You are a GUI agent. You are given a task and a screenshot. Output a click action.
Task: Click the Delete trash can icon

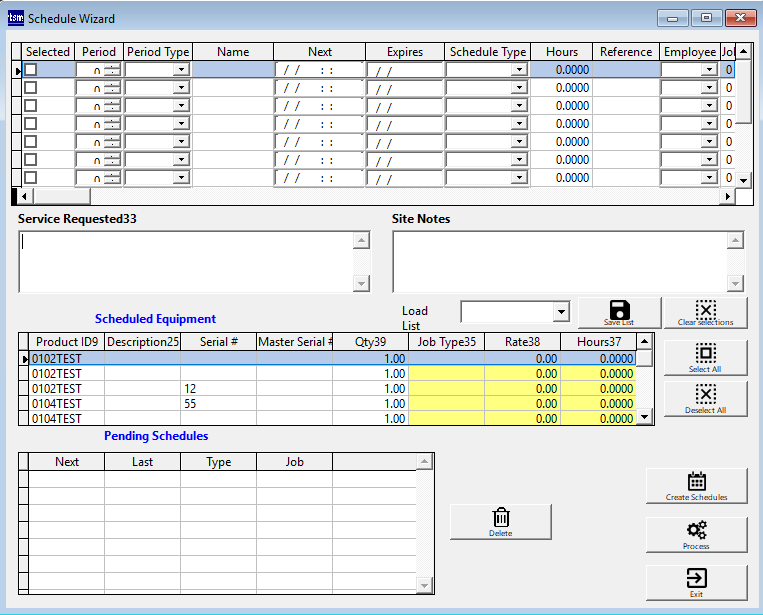501,521
